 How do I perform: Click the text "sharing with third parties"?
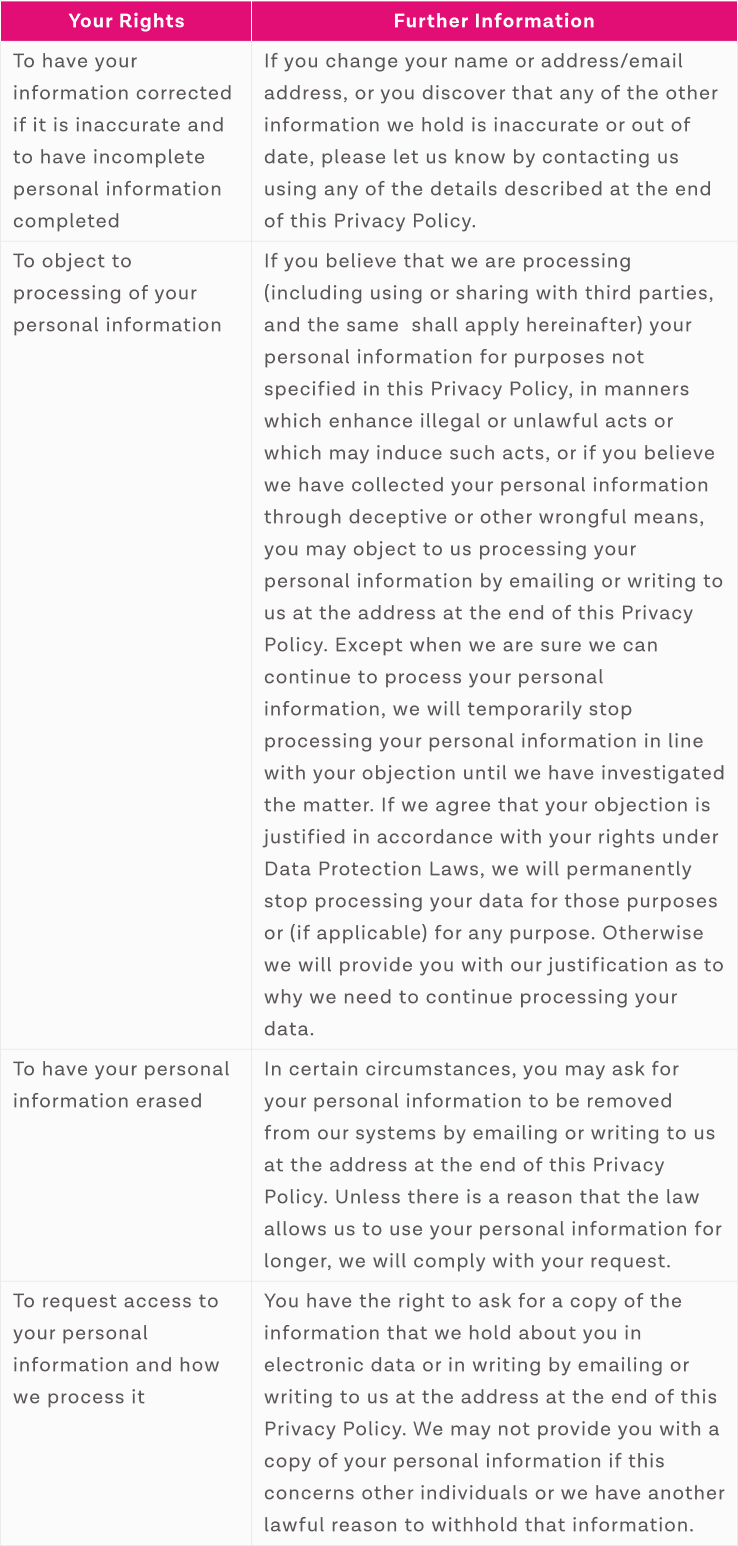tap(568, 293)
